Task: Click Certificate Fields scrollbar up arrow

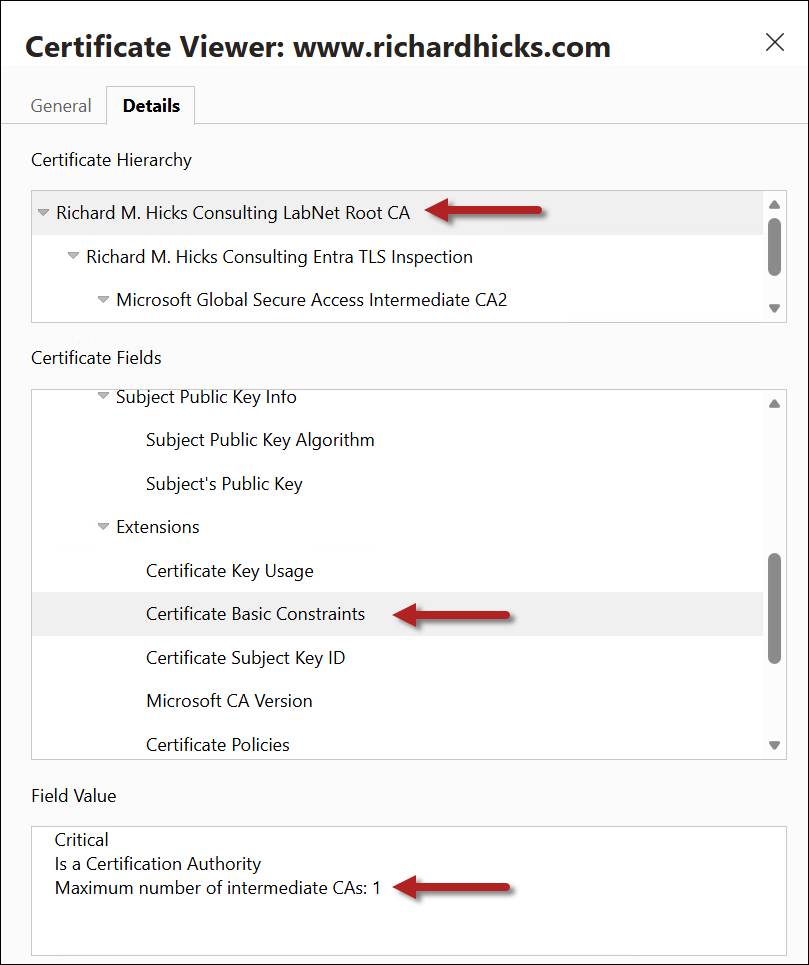Action: (775, 404)
